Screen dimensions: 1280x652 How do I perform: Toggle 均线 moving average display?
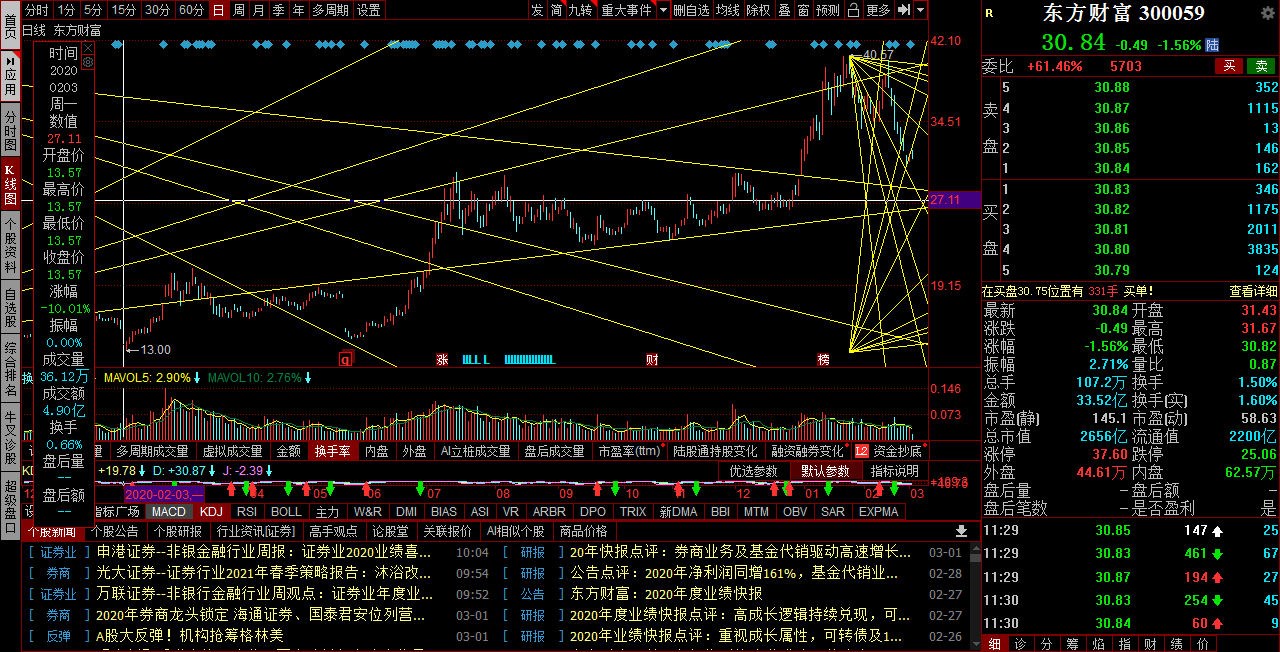click(x=727, y=10)
